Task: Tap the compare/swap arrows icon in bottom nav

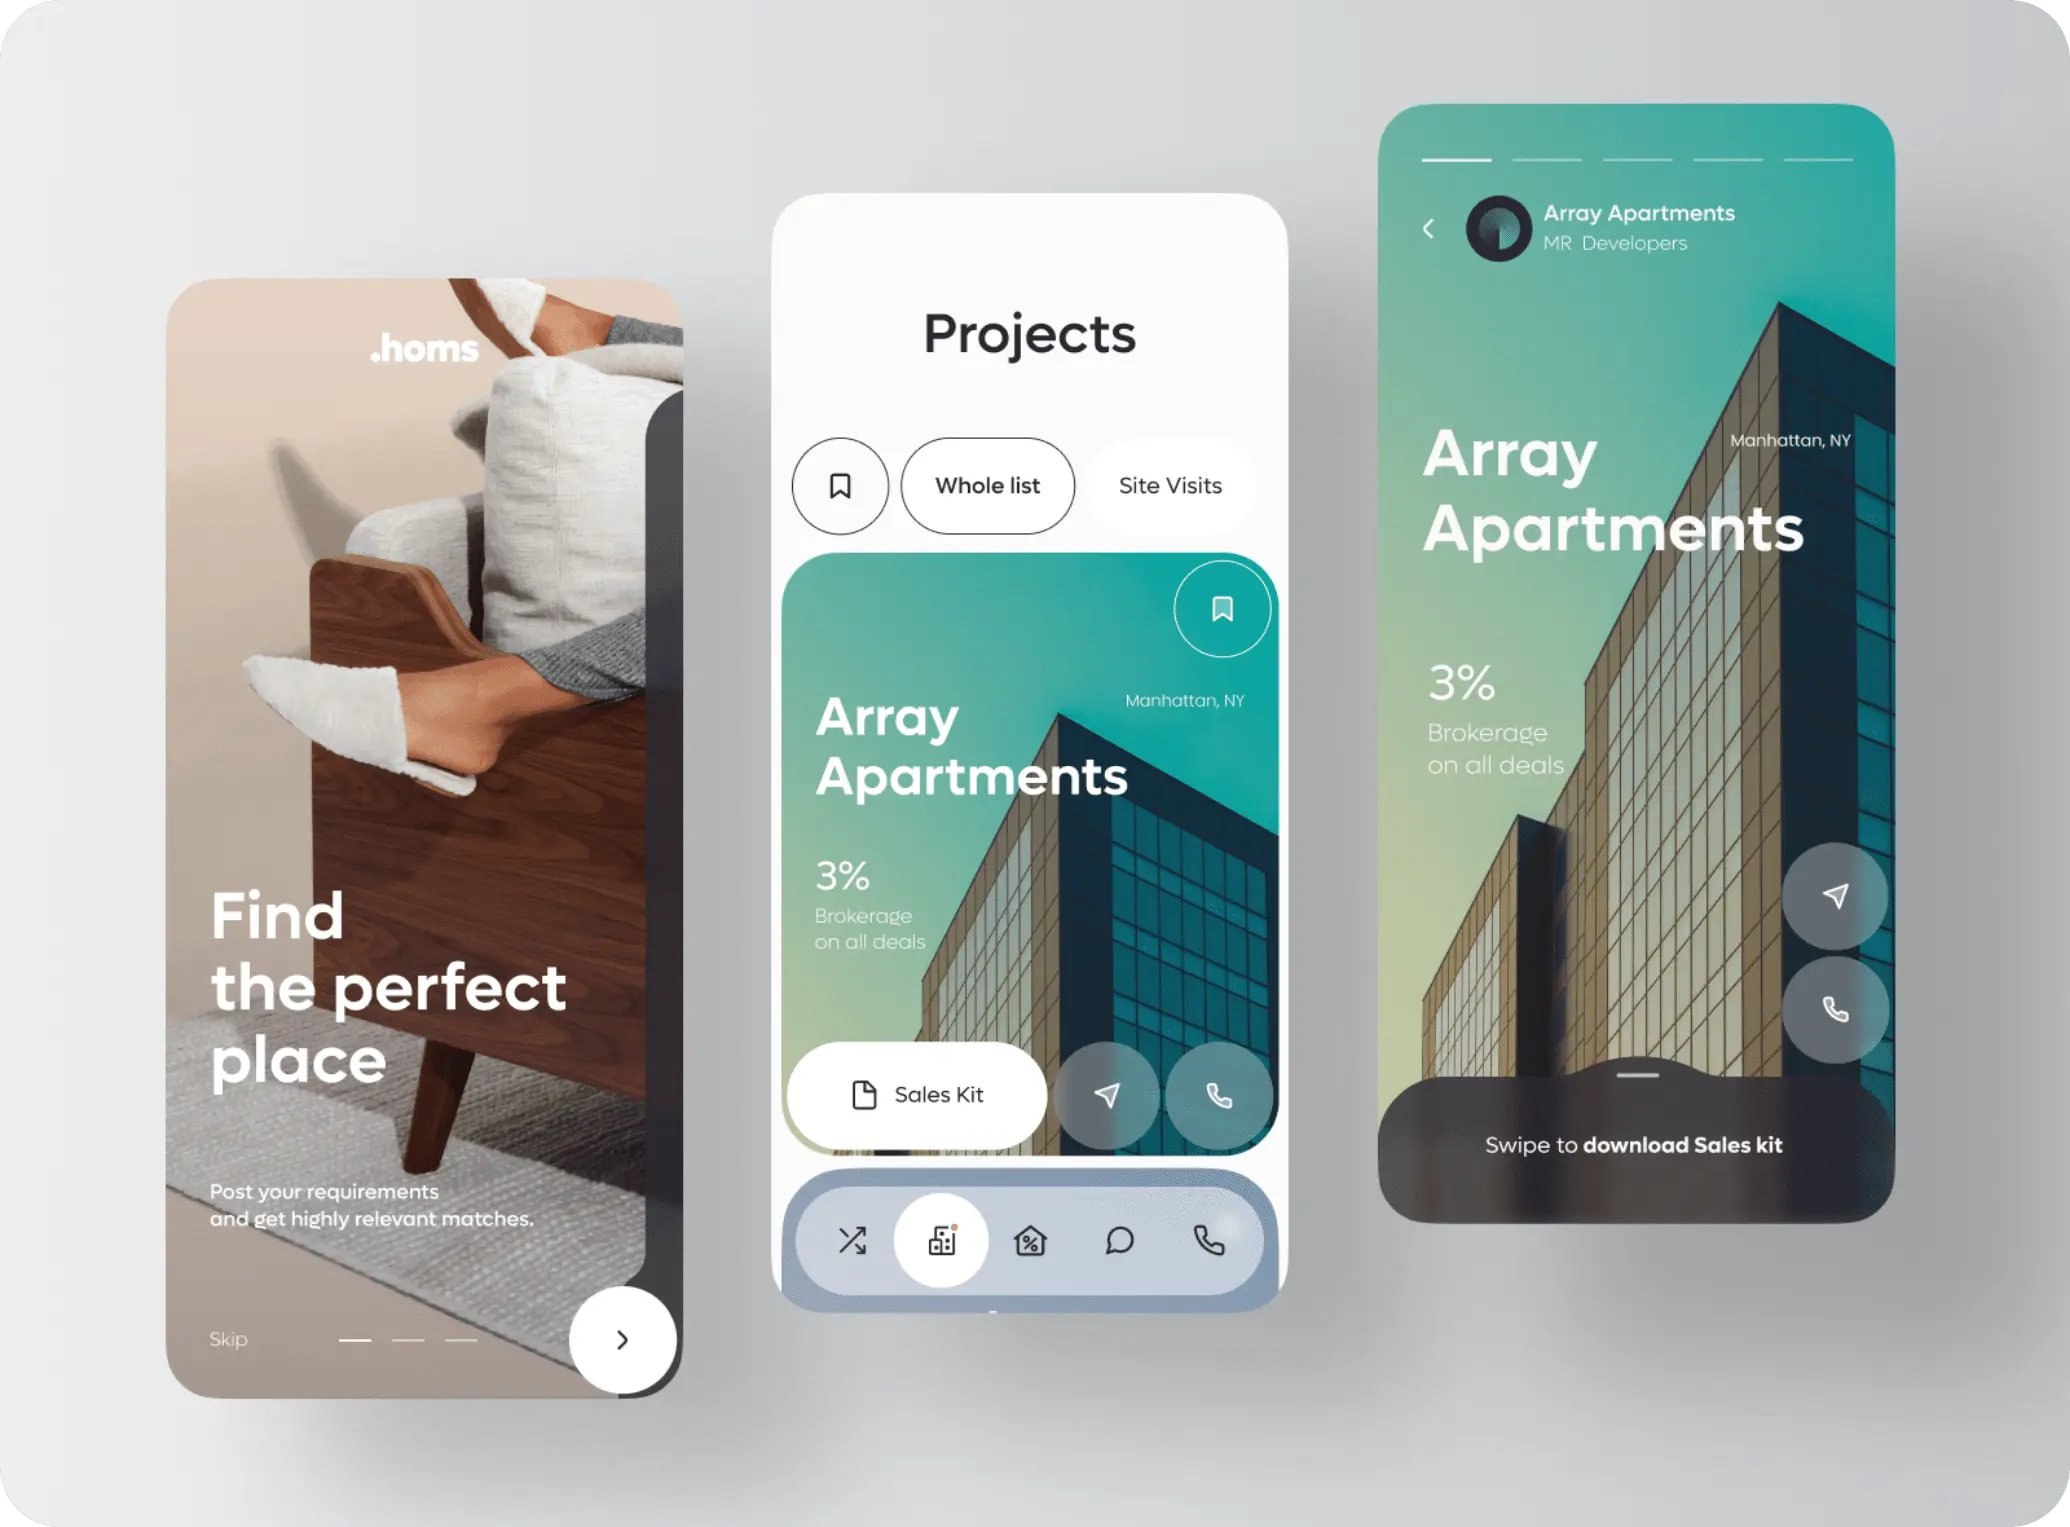Action: tap(852, 1238)
